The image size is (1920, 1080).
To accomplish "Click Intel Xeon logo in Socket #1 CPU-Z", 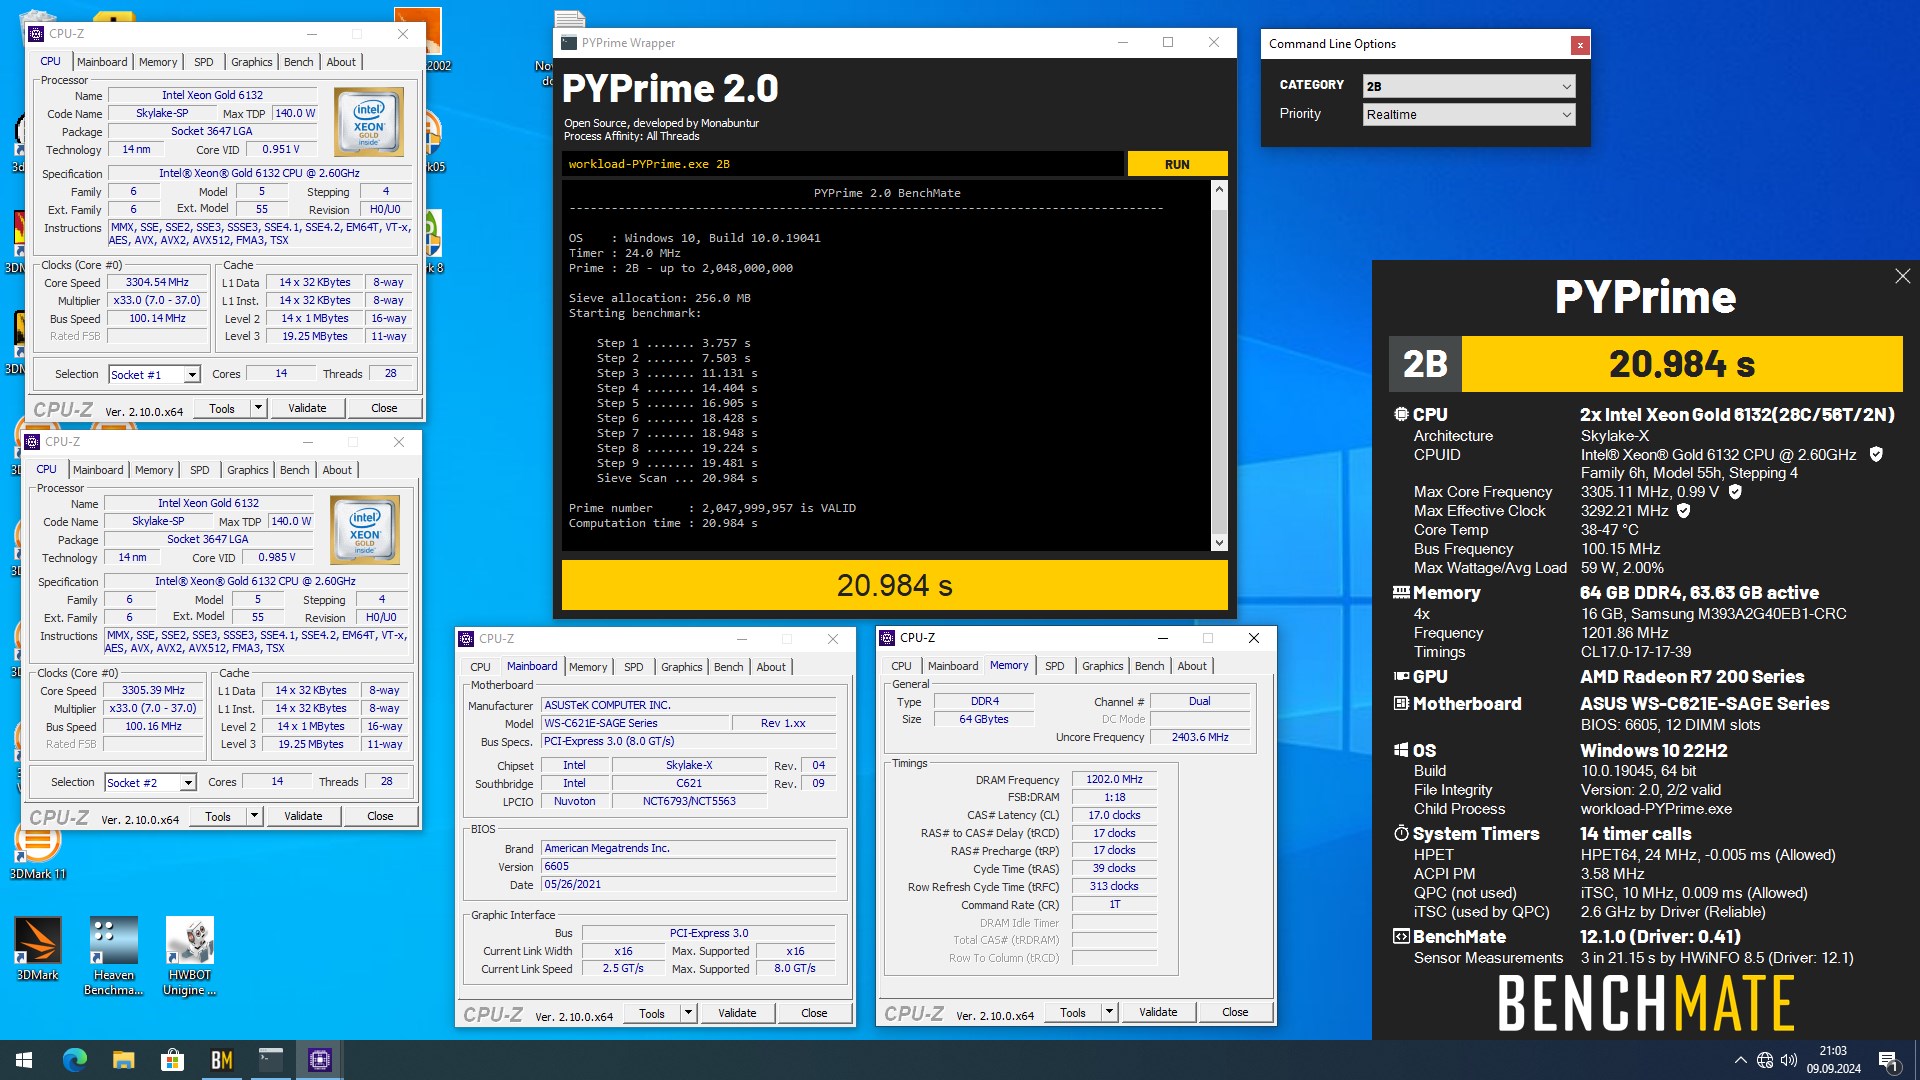I will 369,121.
